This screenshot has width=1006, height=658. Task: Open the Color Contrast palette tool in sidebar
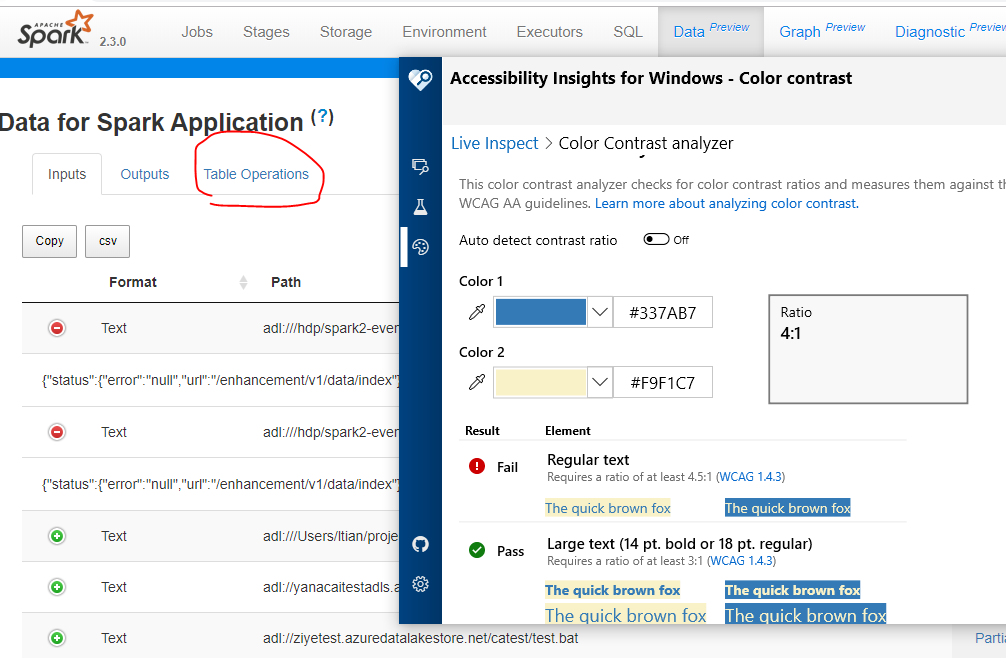(420, 246)
